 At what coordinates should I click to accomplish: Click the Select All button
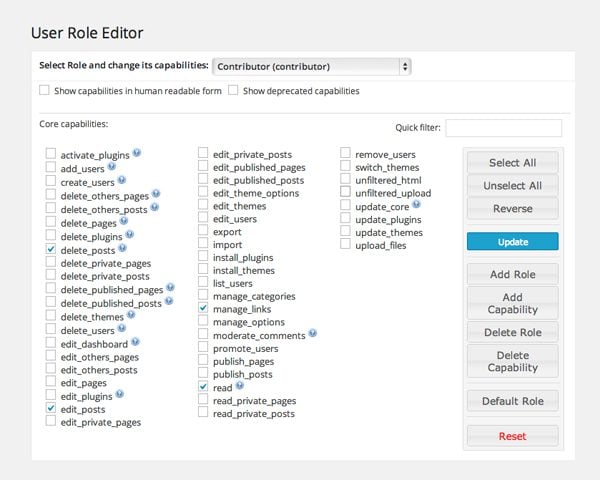point(512,163)
